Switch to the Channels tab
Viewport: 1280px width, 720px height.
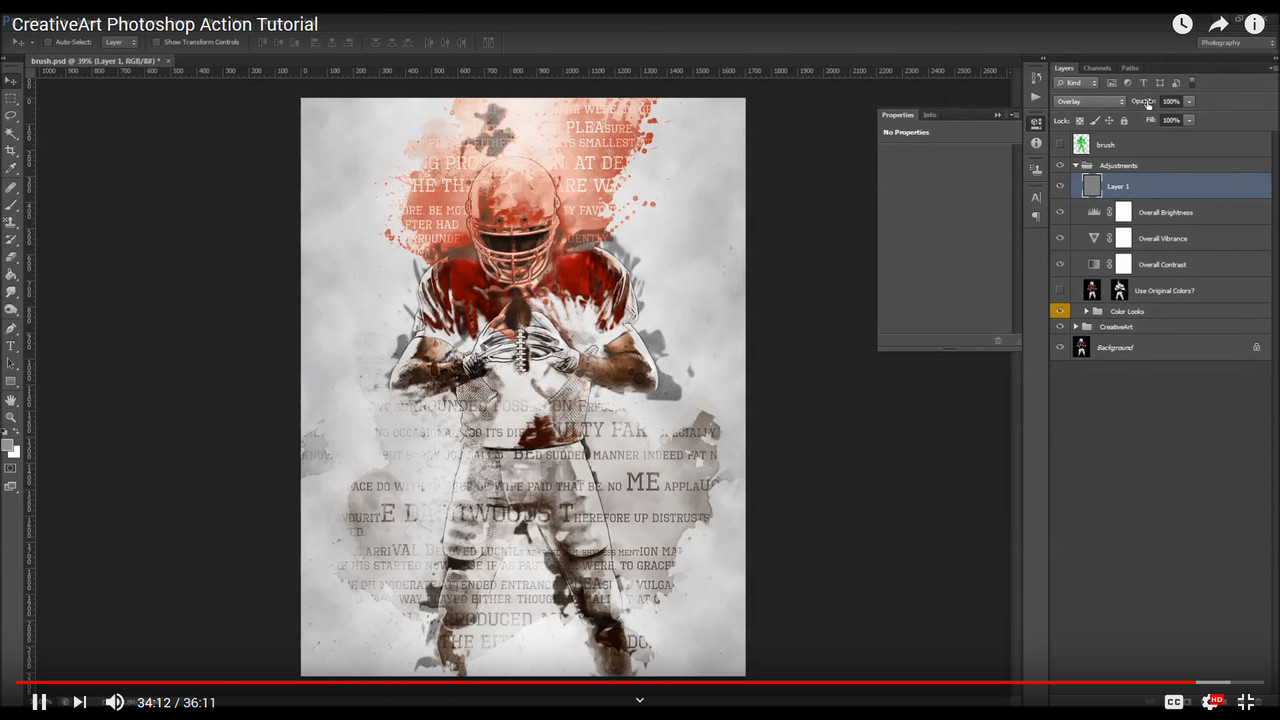[1097, 68]
